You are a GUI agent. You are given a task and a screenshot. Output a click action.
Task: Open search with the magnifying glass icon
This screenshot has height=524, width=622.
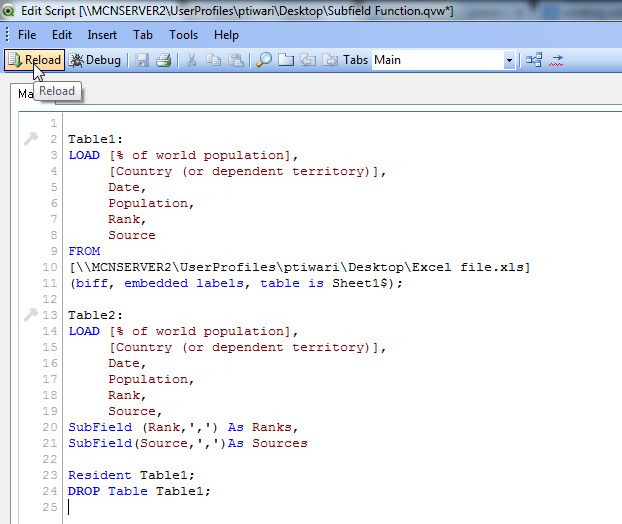pos(264,60)
